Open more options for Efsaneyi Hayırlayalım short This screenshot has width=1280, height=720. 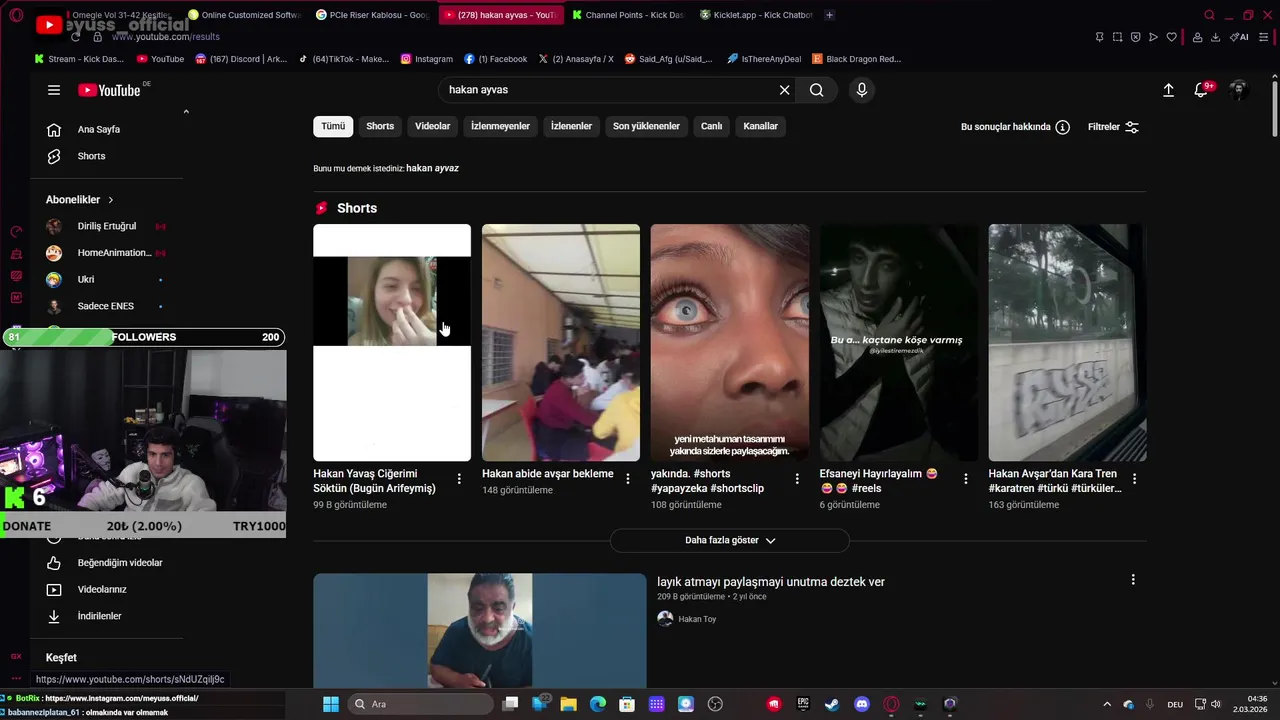(x=966, y=479)
